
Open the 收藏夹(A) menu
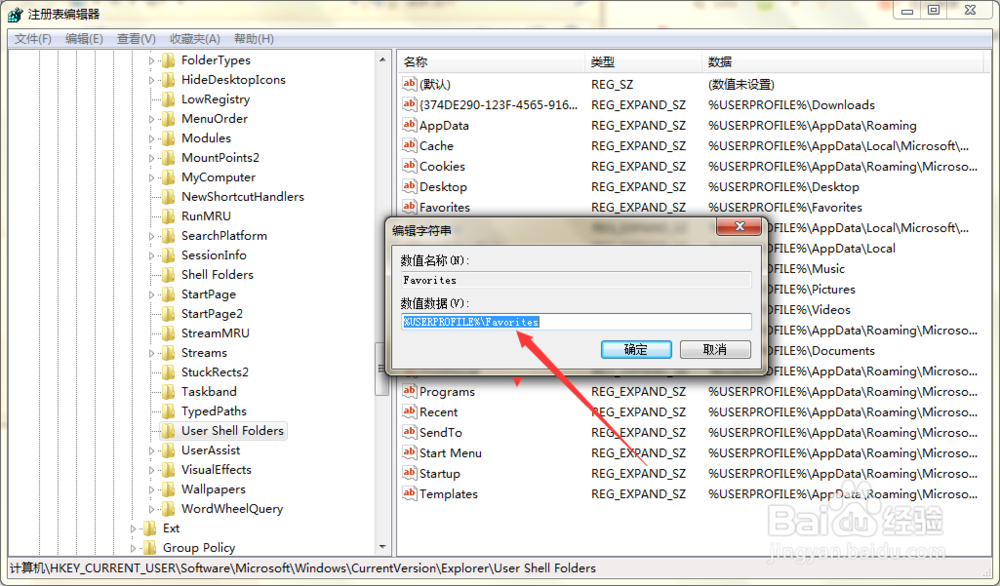coord(195,39)
